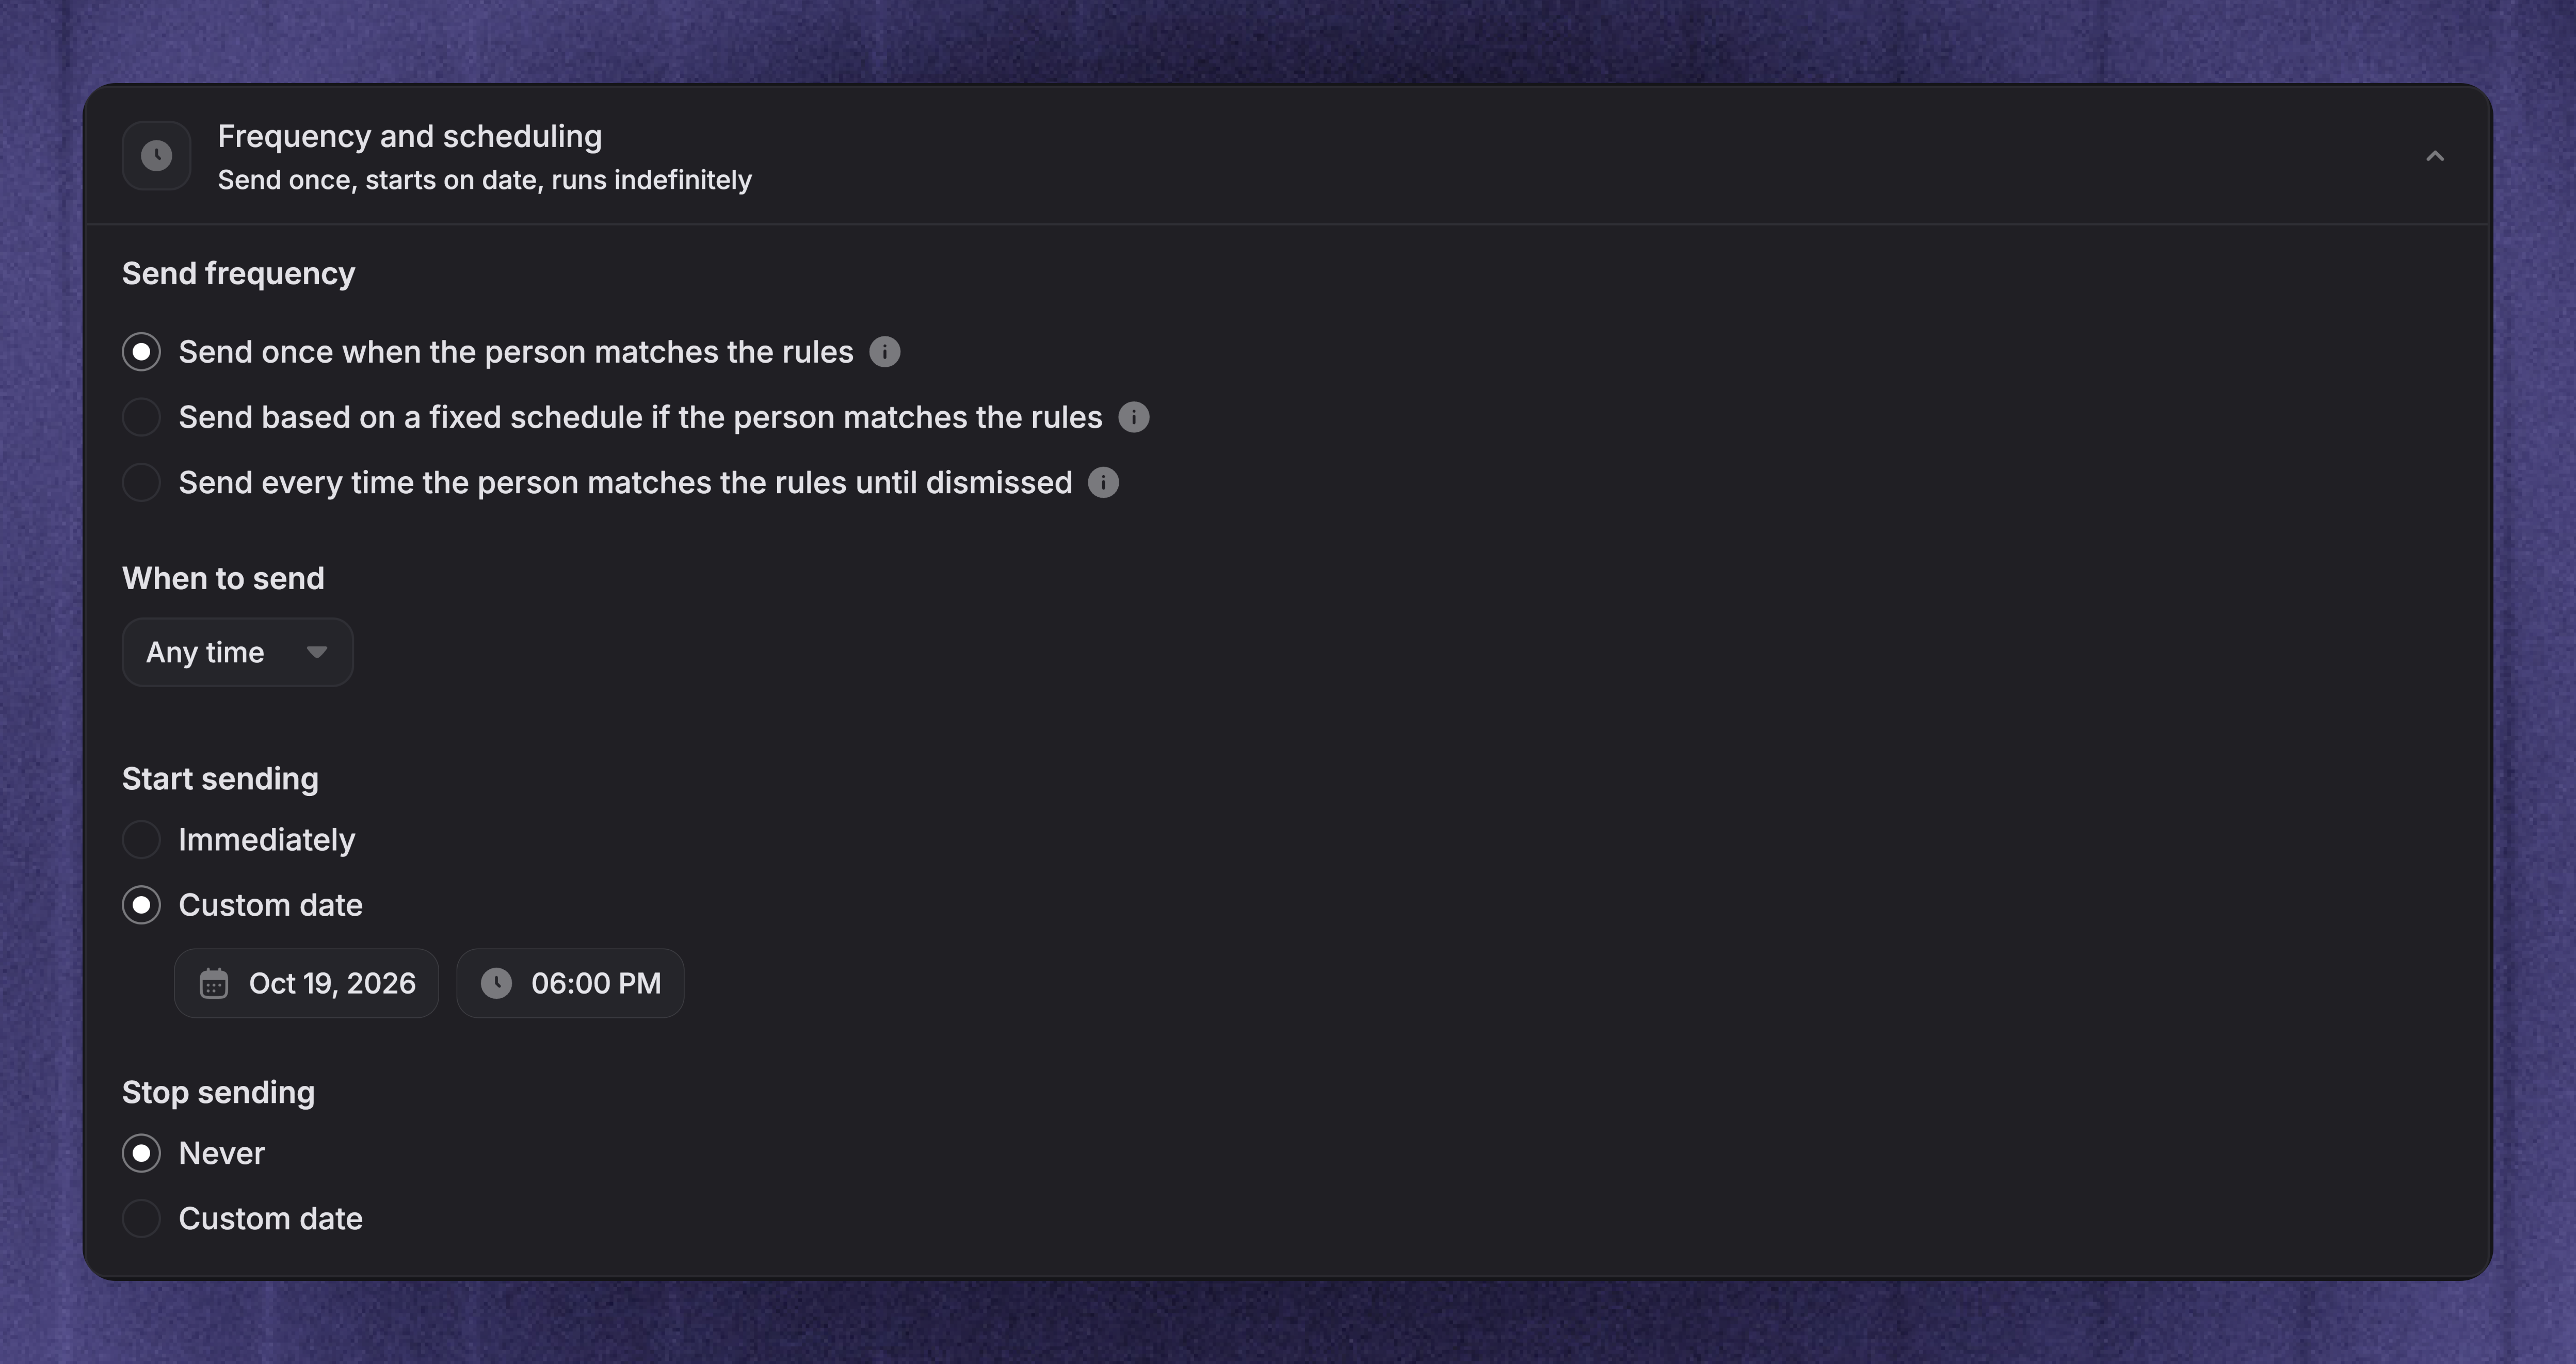Click the Send once, starts on date summary text
Image resolution: width=2576 pixels, height=1364 pixels.
pyautogui.click(x=485, y=181)
